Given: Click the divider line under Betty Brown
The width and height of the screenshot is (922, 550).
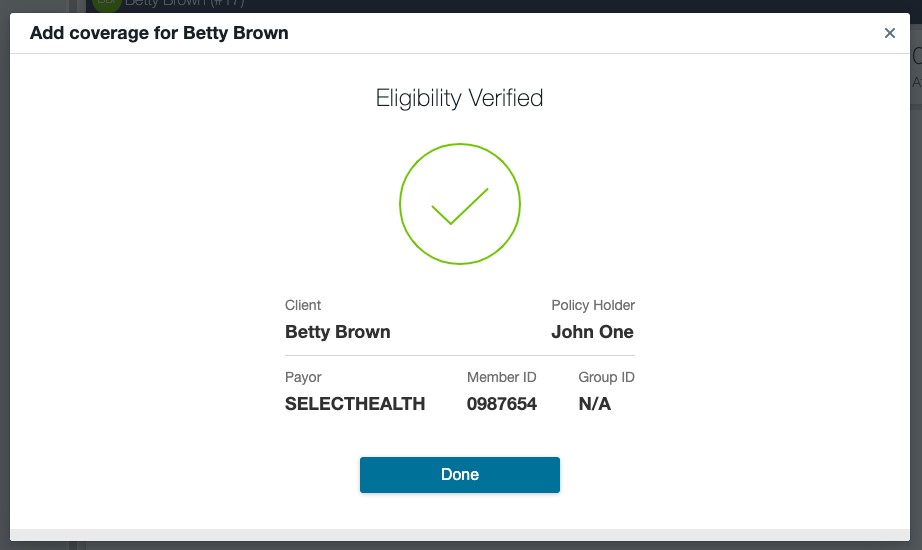Looking at the screenshot, I should click(x=460, y=355).
